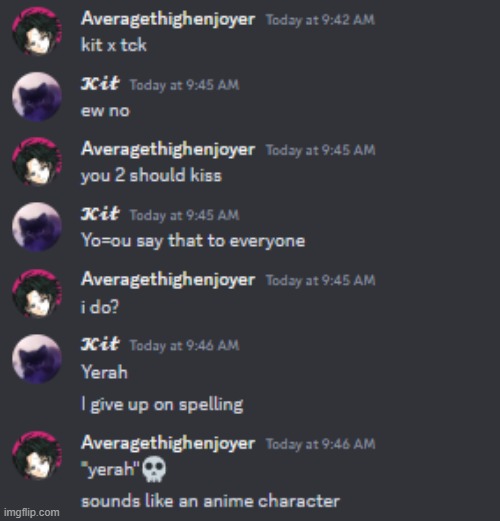Screen dimensions: 500x521
Task: Click Averagethighenjoyer username above 'you 2 should kiss'
Action: pos(168,149)
